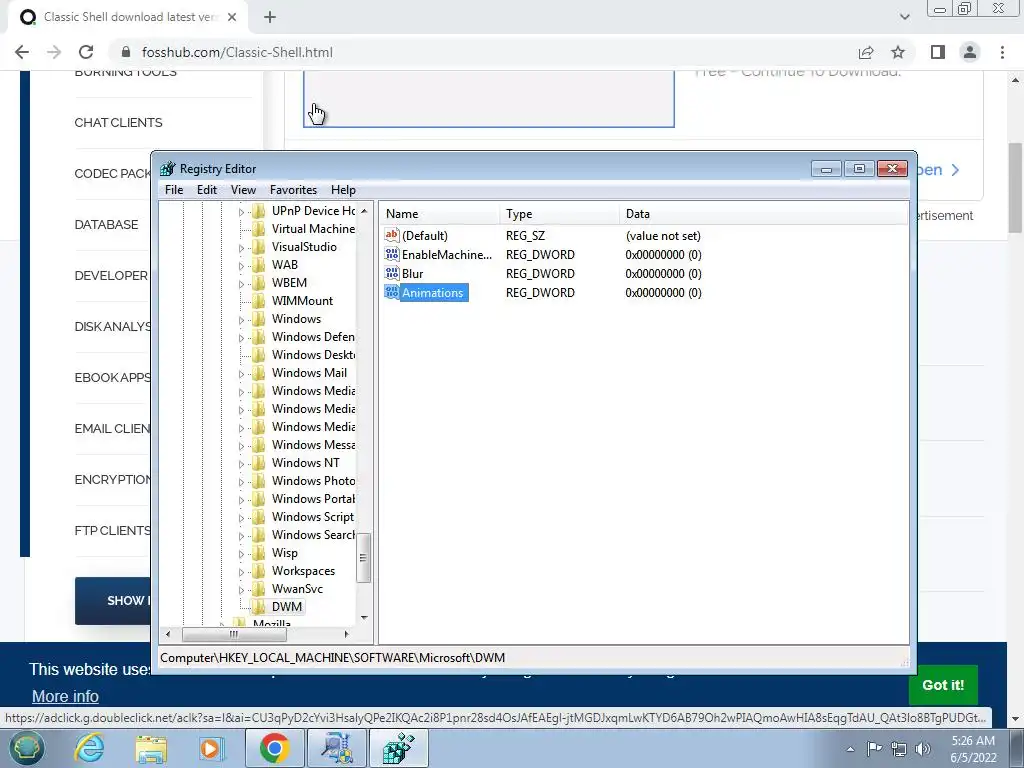This screenshot has width=1024, height=768.
Task: Open CHAT CLIENTS category link
Action: click(118, 123)
